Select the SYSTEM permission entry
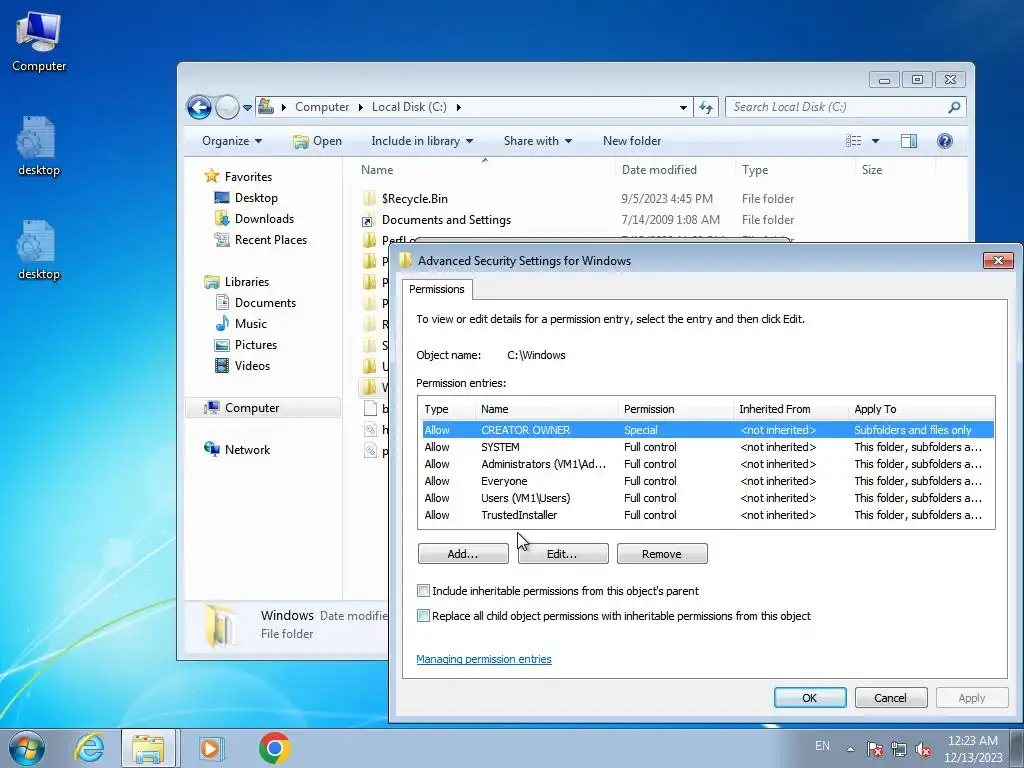Viewport: 1024px width, 768px height. click(x=708, y=447)
